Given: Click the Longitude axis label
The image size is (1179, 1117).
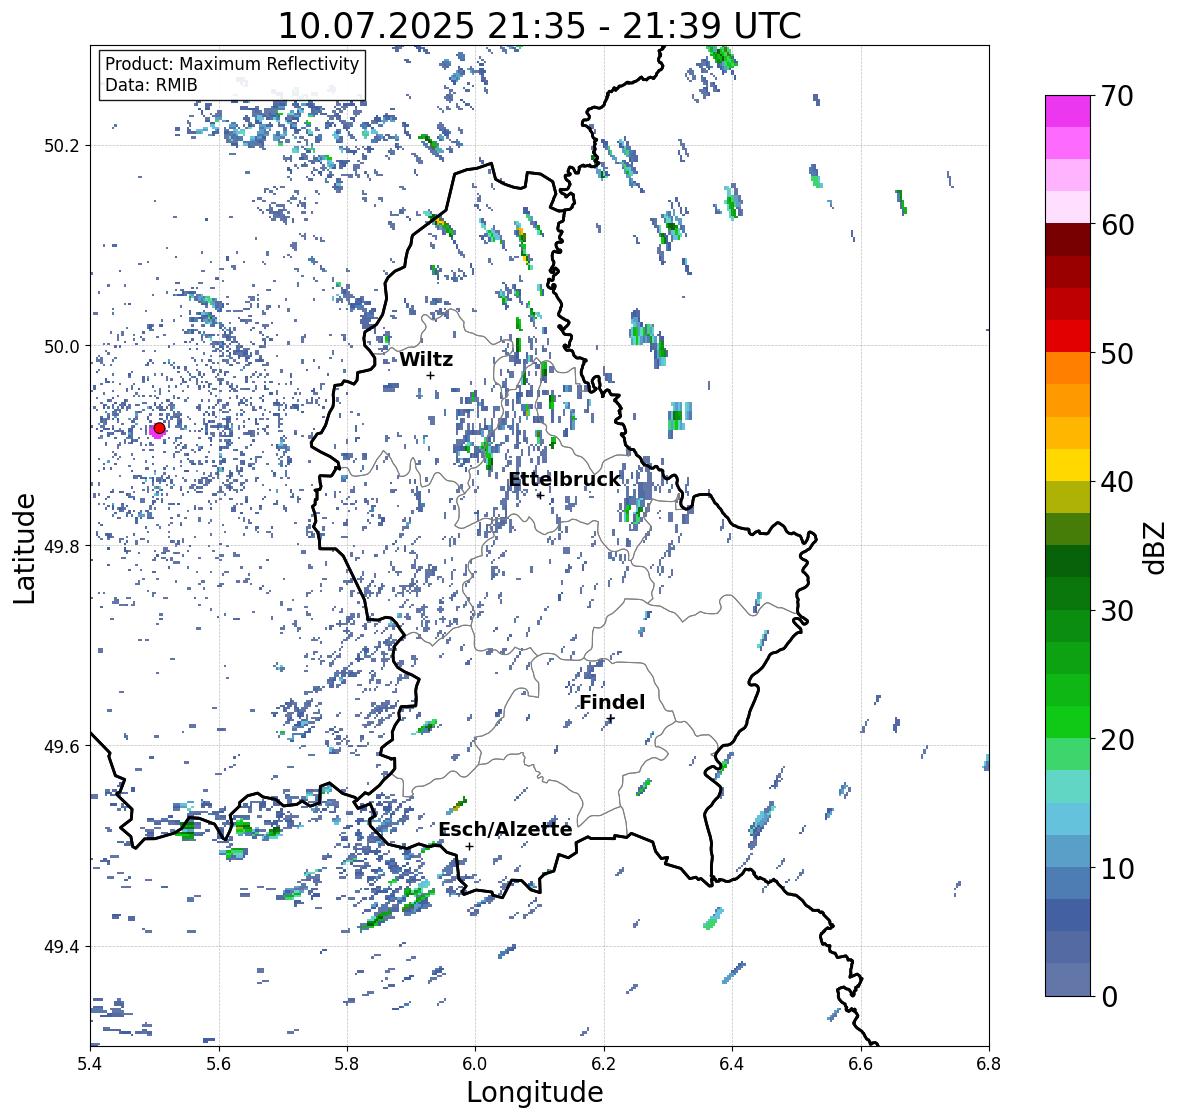Looking at the screenshot, I should click(x=535, y=1092).
